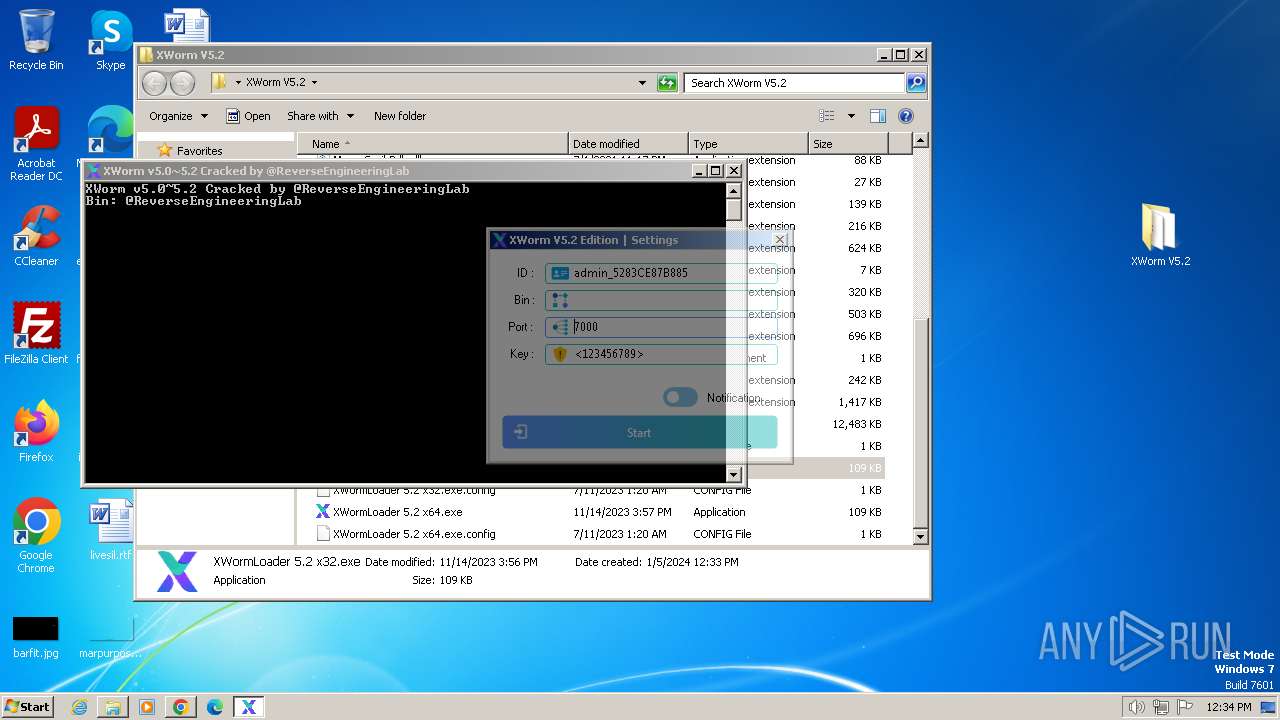The height and width of the screenshot is (720, 1280).
Task: Click Open in Explorer toolbar
Action: [249, 116]
